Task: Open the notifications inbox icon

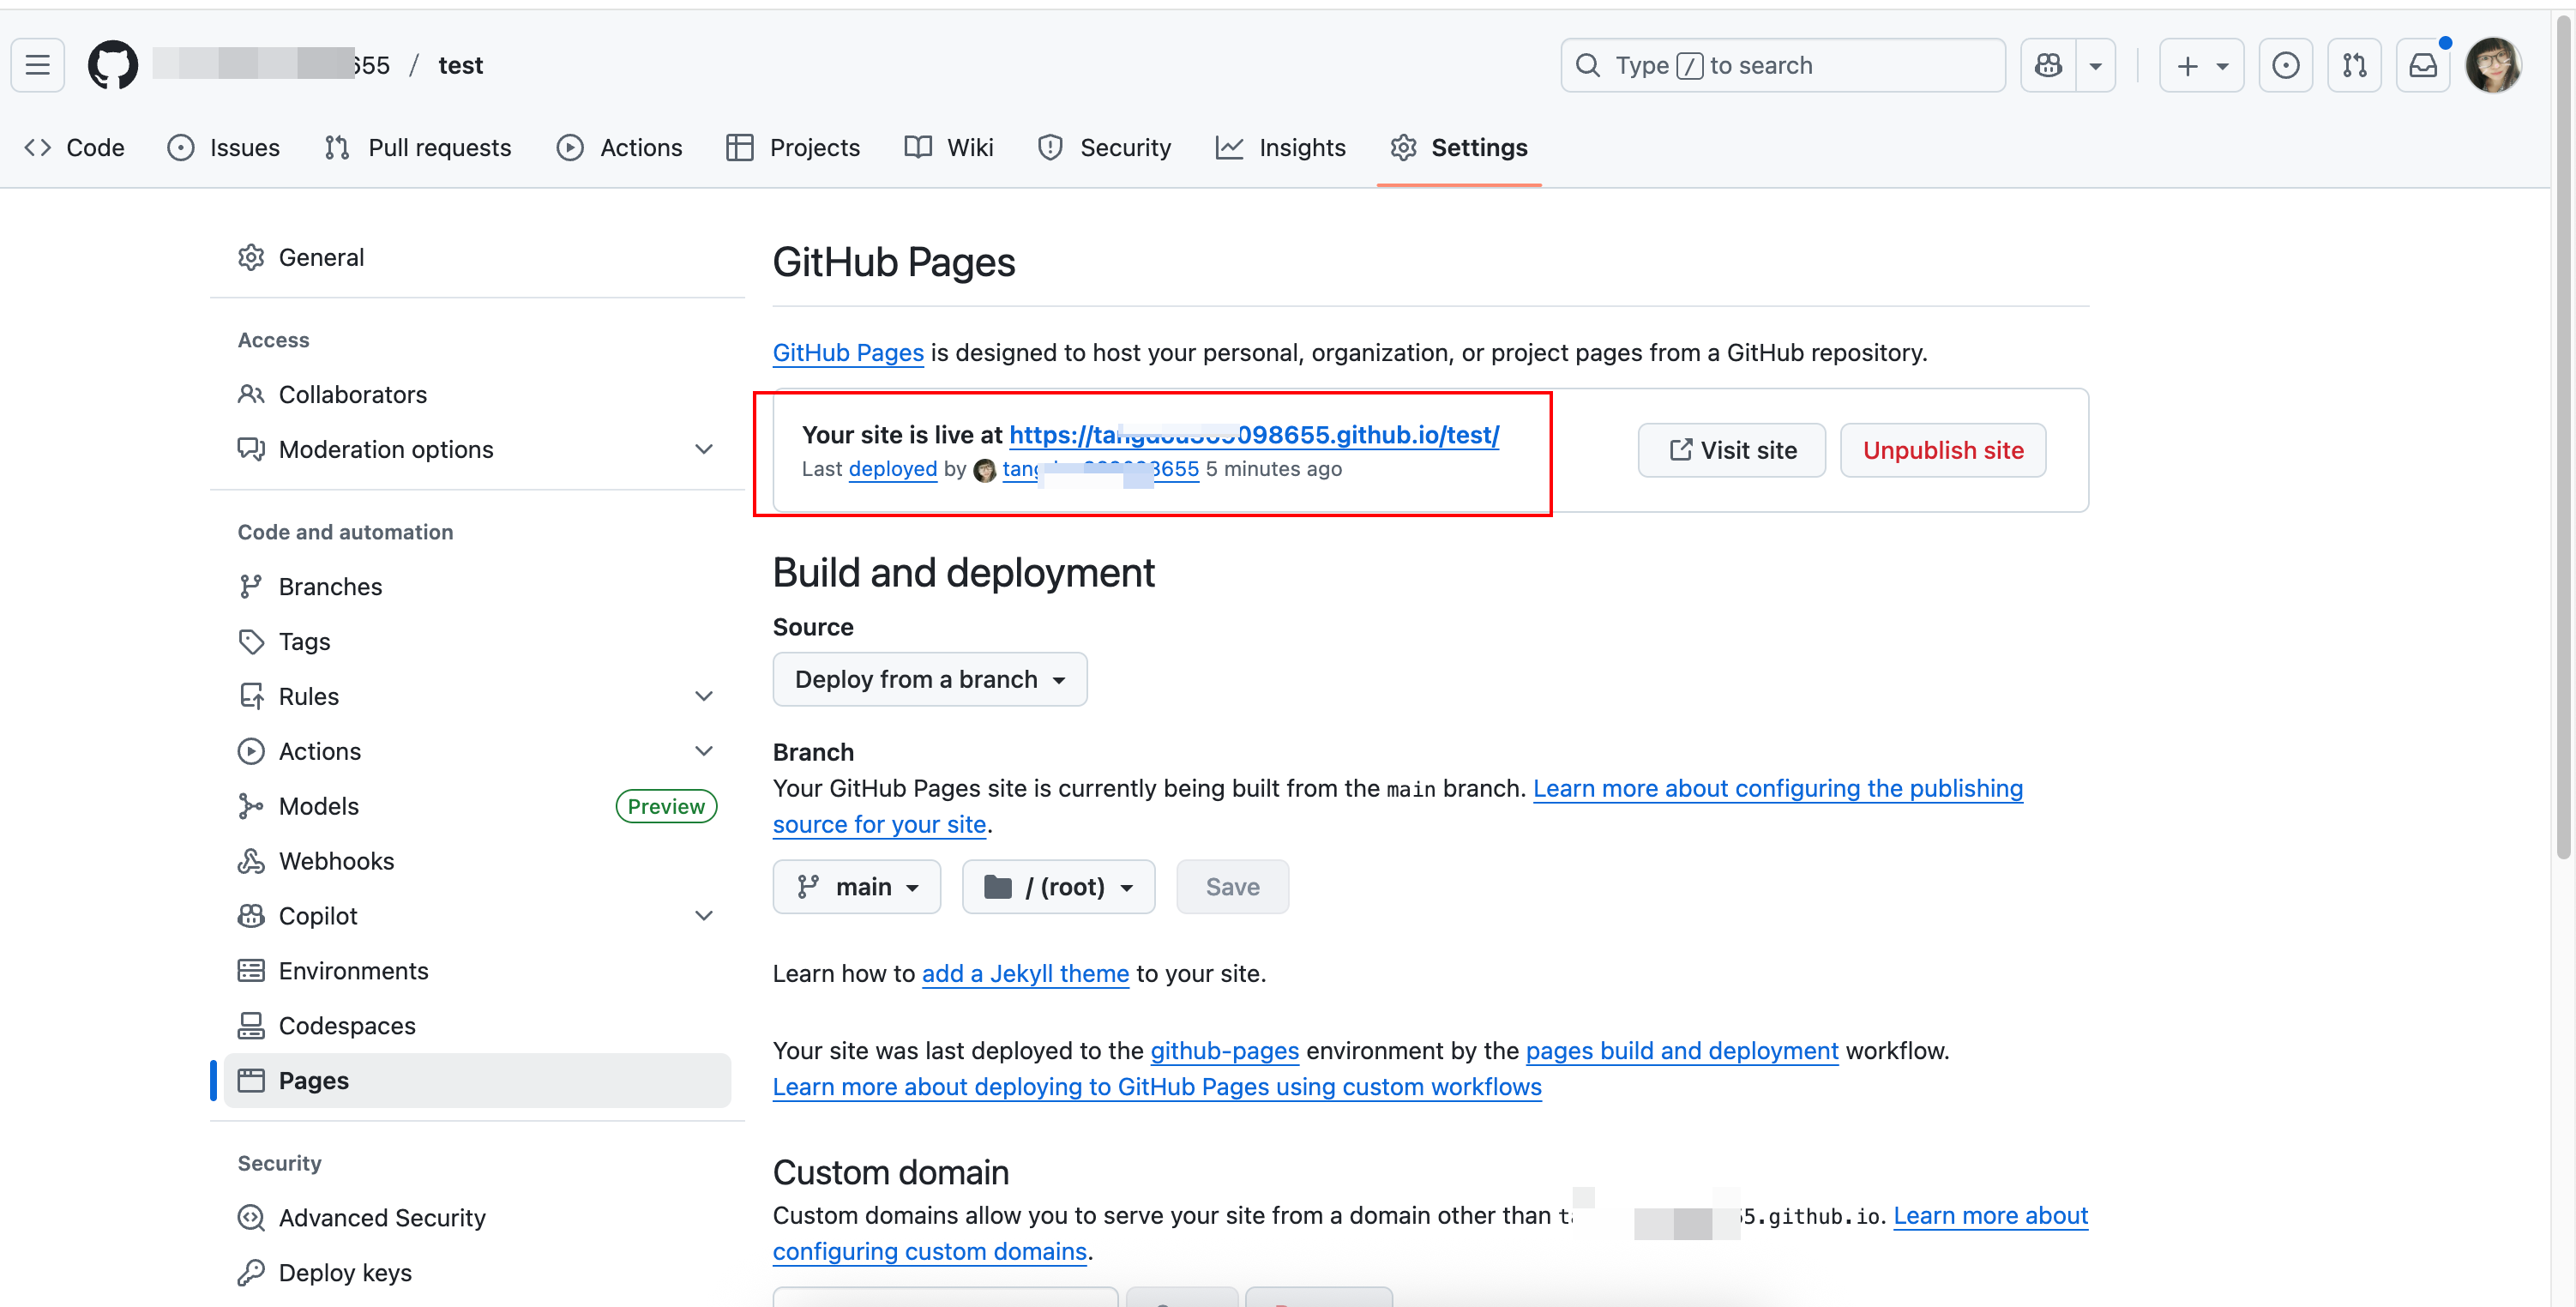Action: [x=2423, y=65]
